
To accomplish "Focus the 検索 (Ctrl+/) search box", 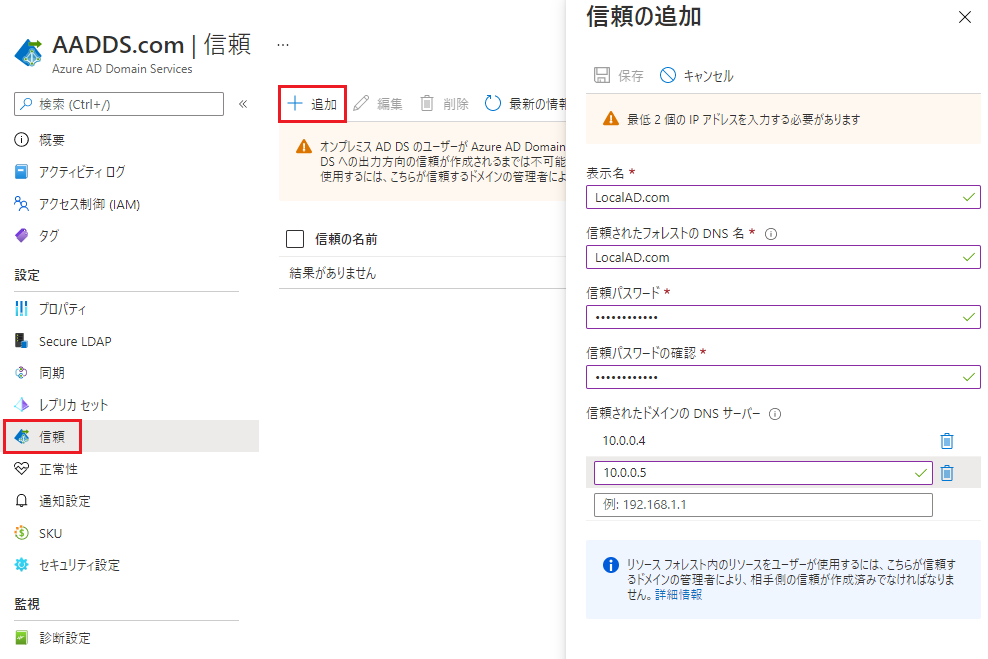I will click(119, 104).
